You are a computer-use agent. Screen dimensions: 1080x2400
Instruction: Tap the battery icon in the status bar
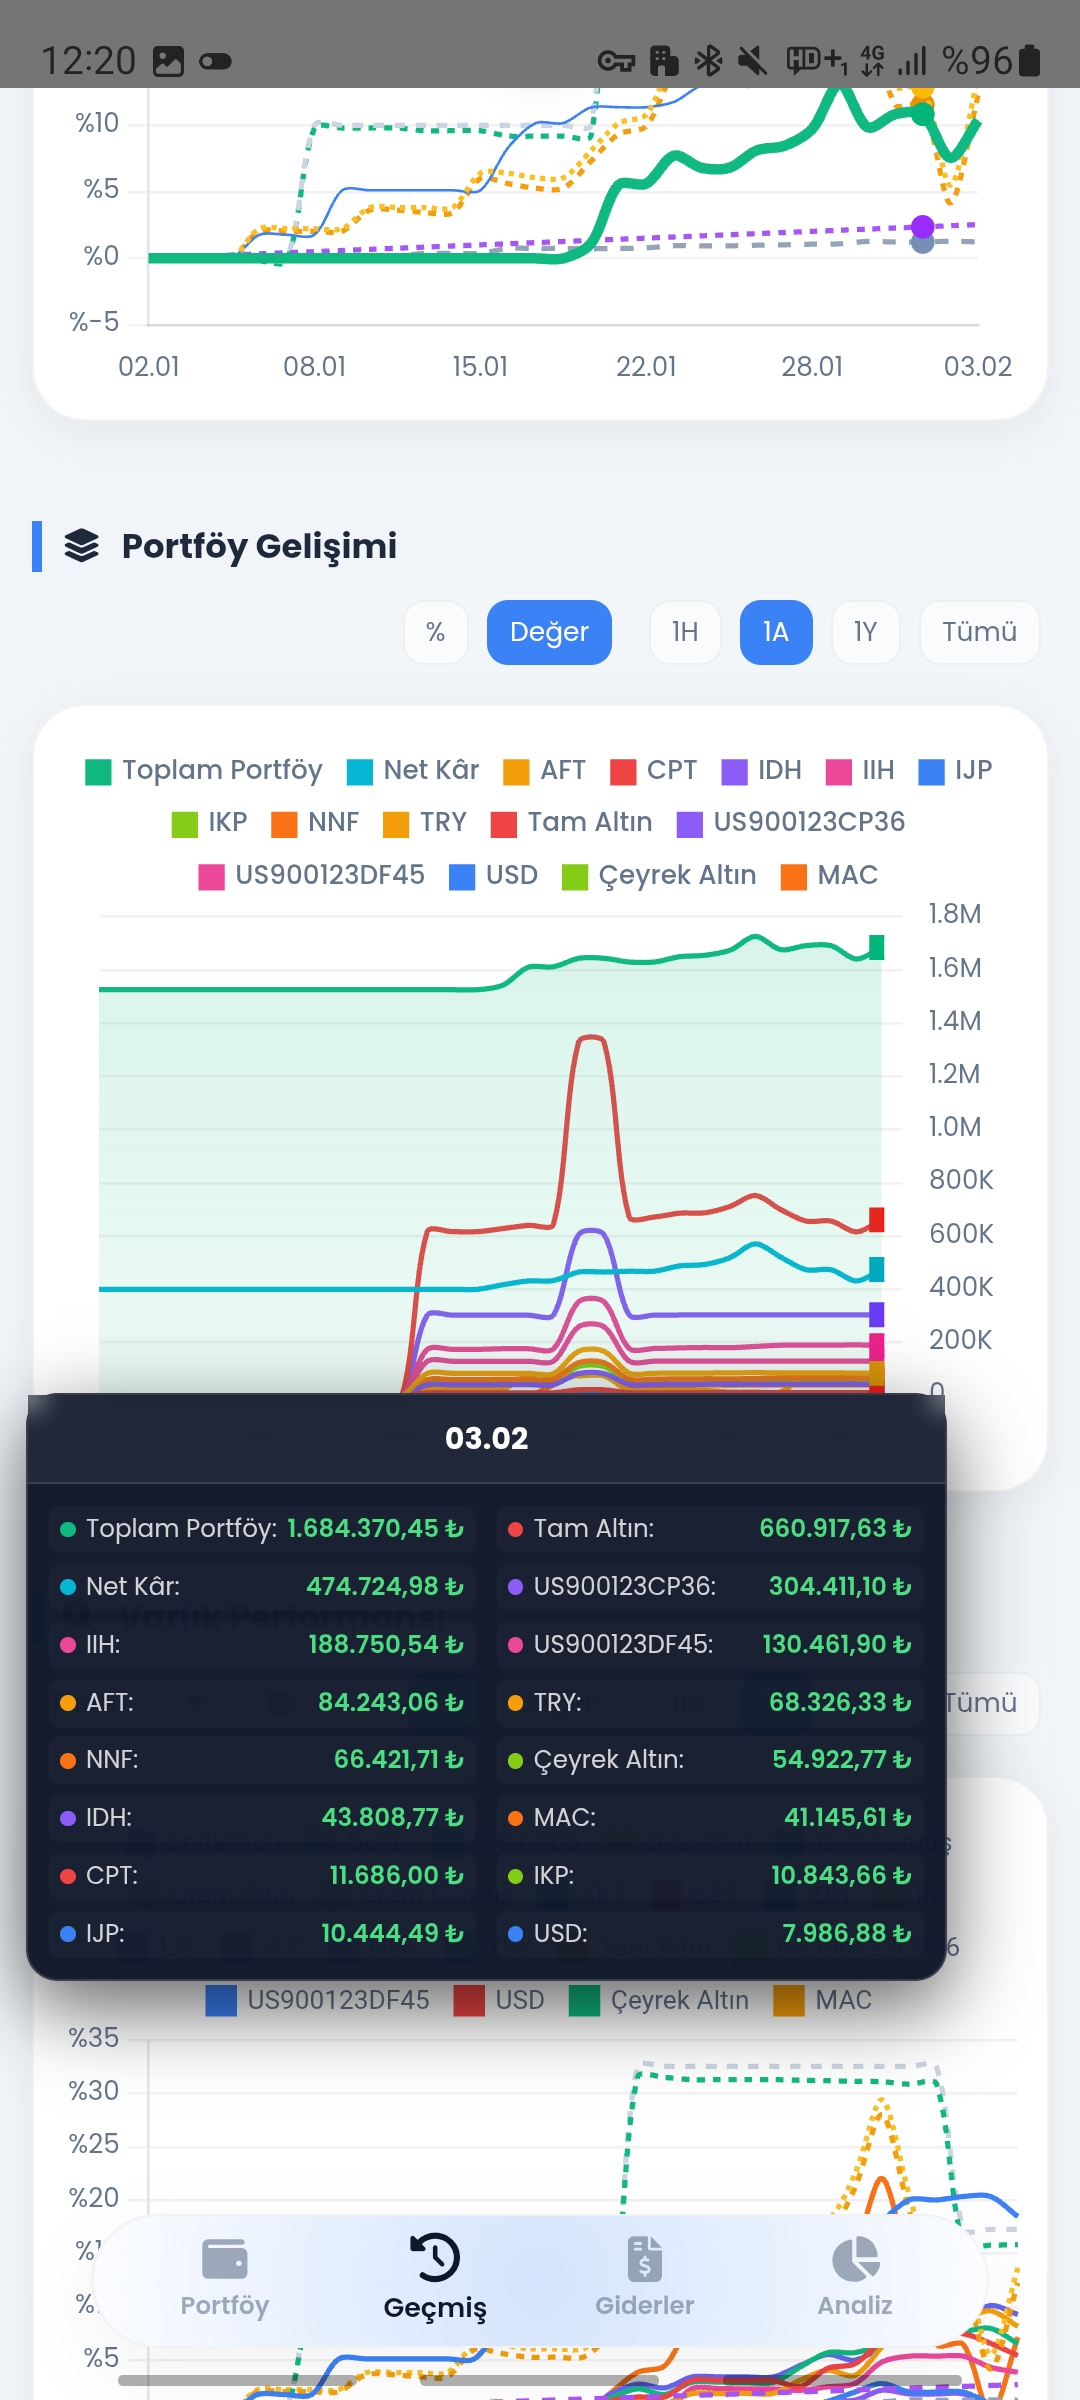1029,61
